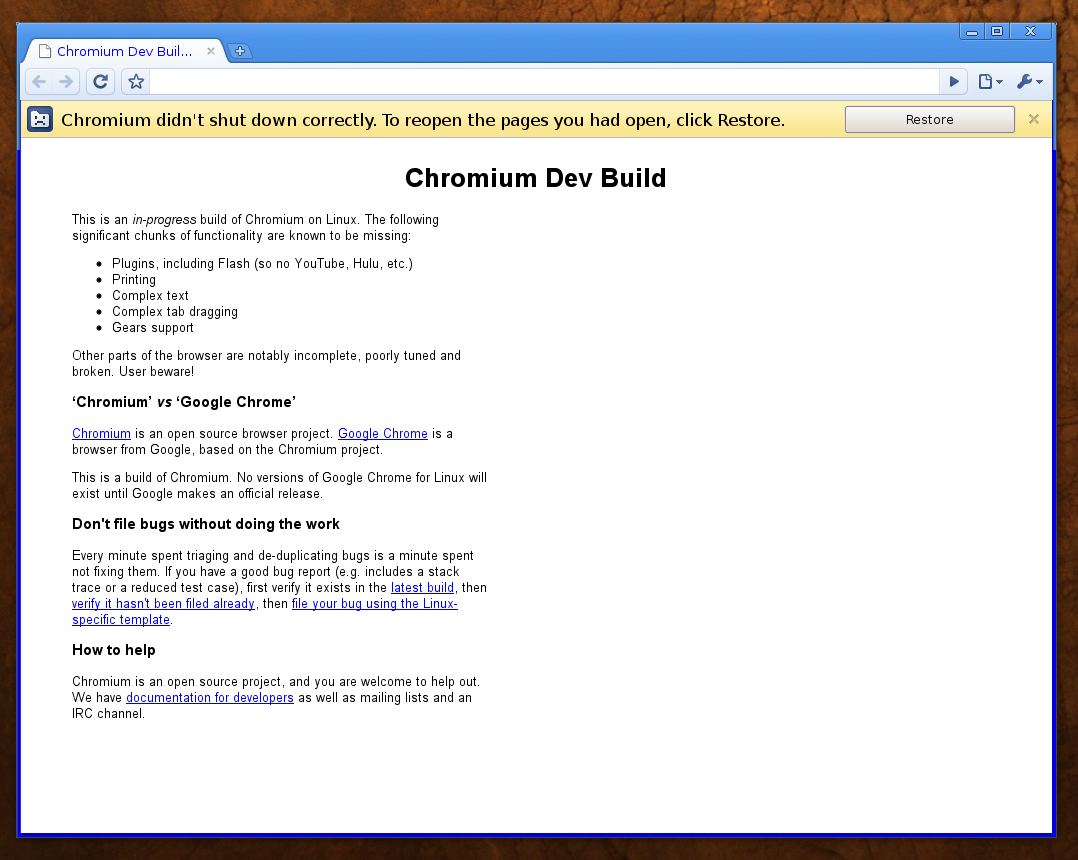Click the 'How to help' heading
Image resolution: width=1078 pixels, height=860 pixels.
(x=113, y=650)
